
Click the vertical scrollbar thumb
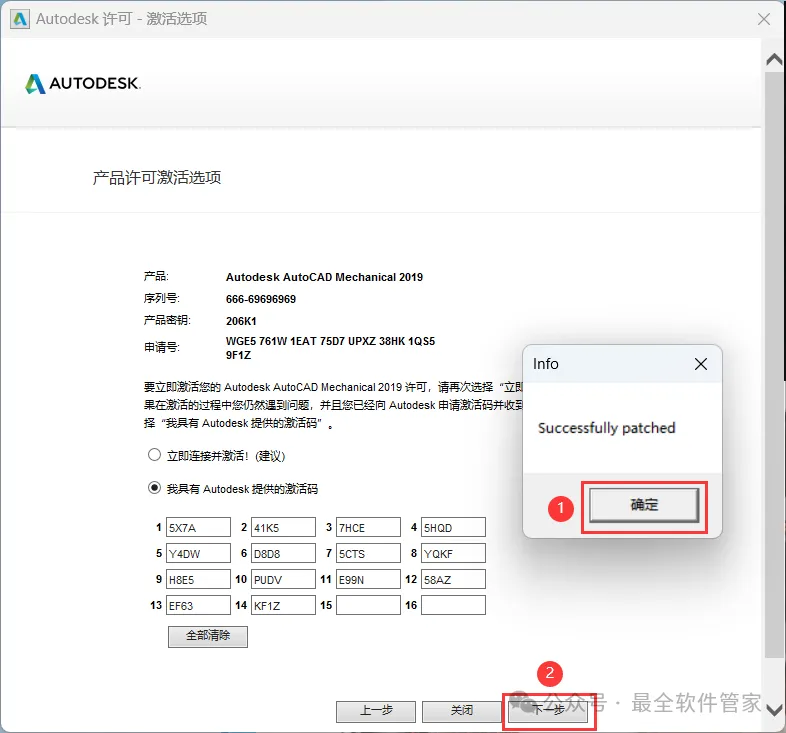click(x=774, y=364)
